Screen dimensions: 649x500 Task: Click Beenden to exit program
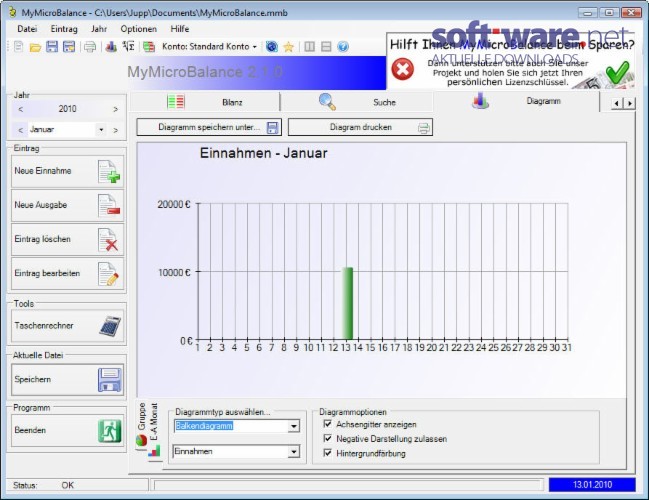[x=67, y=430]
